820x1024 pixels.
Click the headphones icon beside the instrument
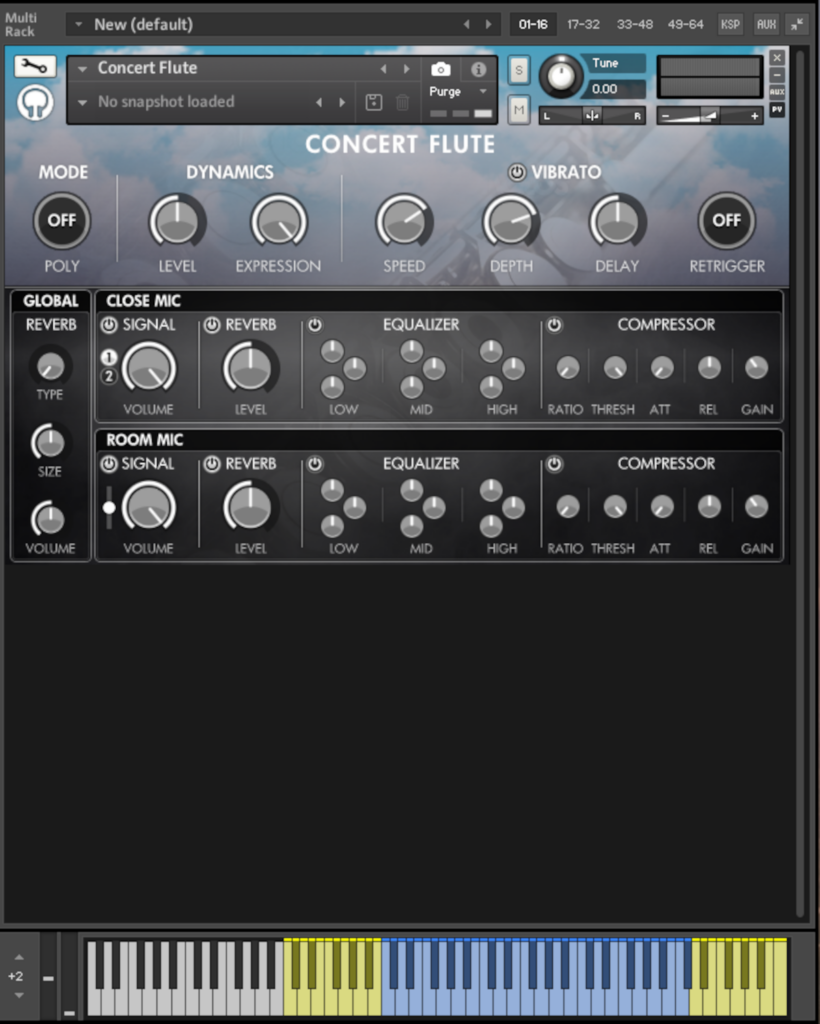(x=34, y=102)
